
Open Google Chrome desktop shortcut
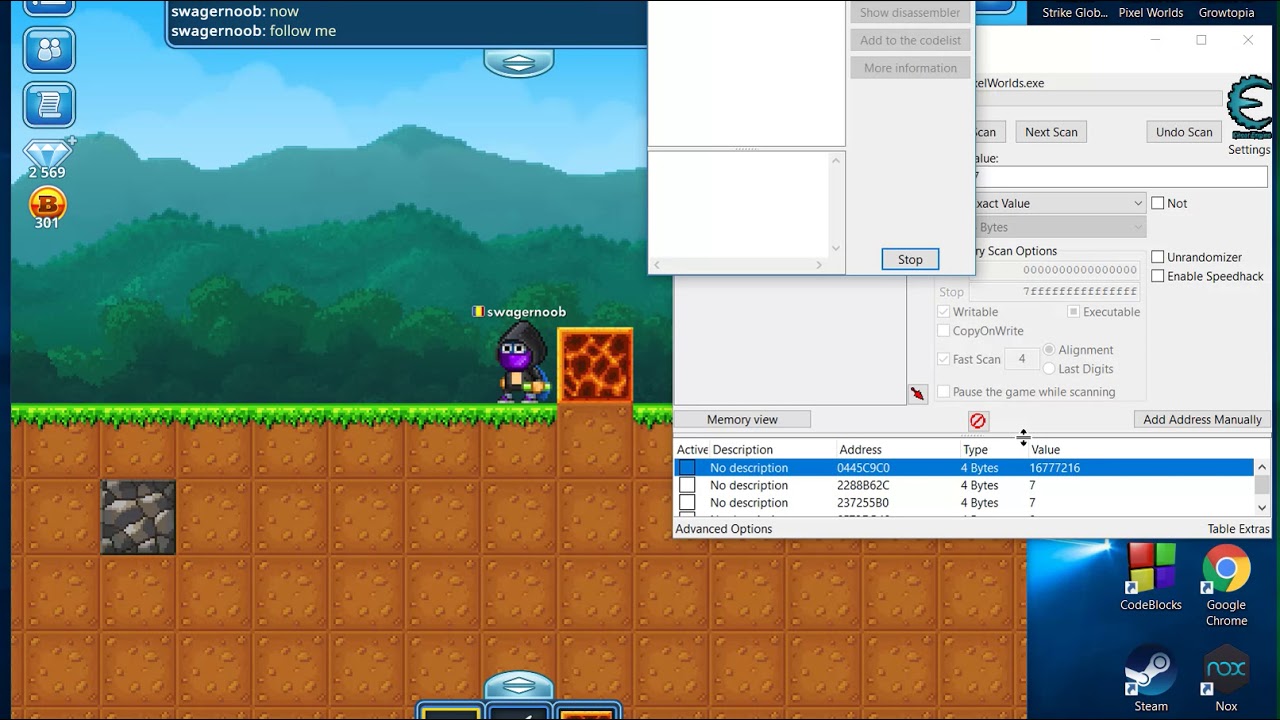point(1226,585)
